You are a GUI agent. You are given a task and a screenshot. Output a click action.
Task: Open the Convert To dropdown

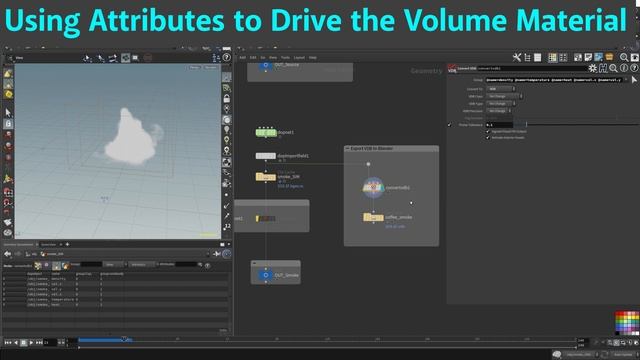(501, 89)
